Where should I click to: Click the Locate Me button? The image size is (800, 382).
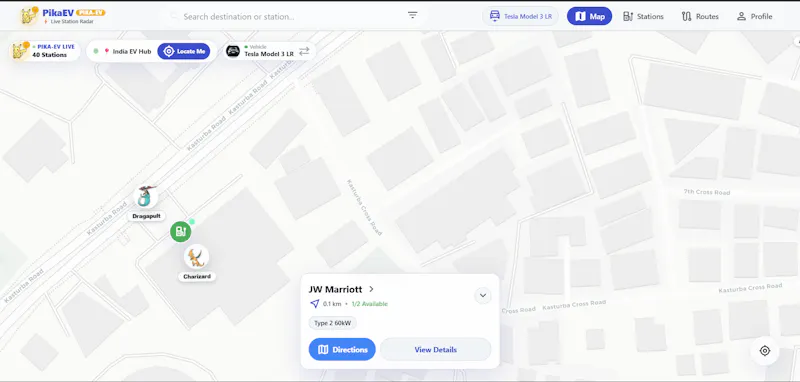[x=184, y=52]
